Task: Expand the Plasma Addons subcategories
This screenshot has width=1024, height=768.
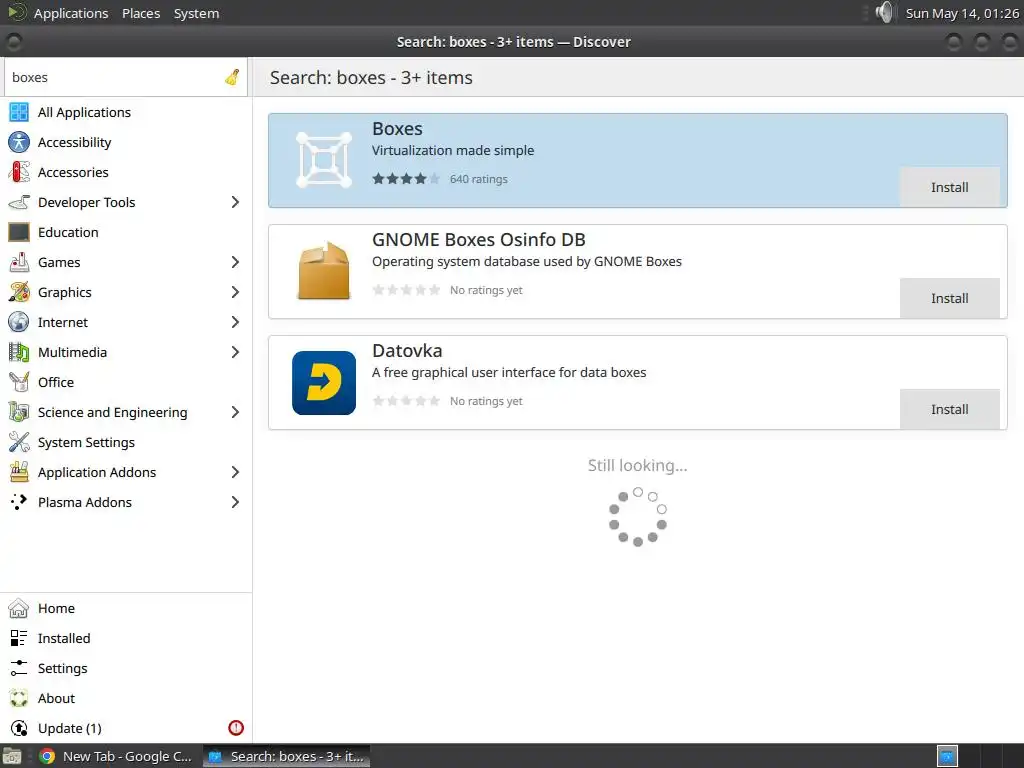Action: click(235, 502)
